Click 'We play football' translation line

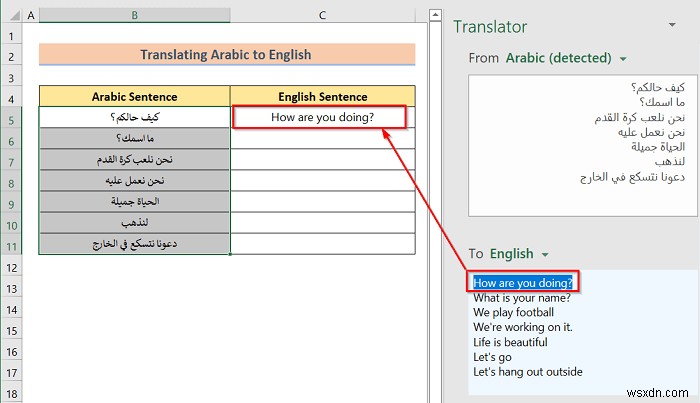513,312
